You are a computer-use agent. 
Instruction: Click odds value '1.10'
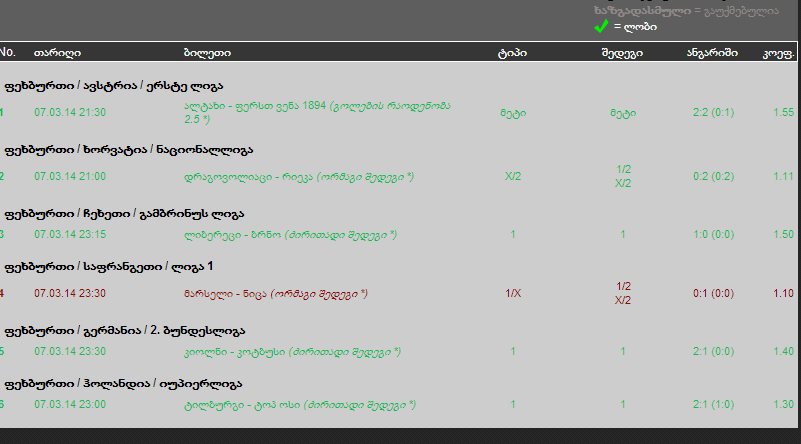(x=784, y=293)
